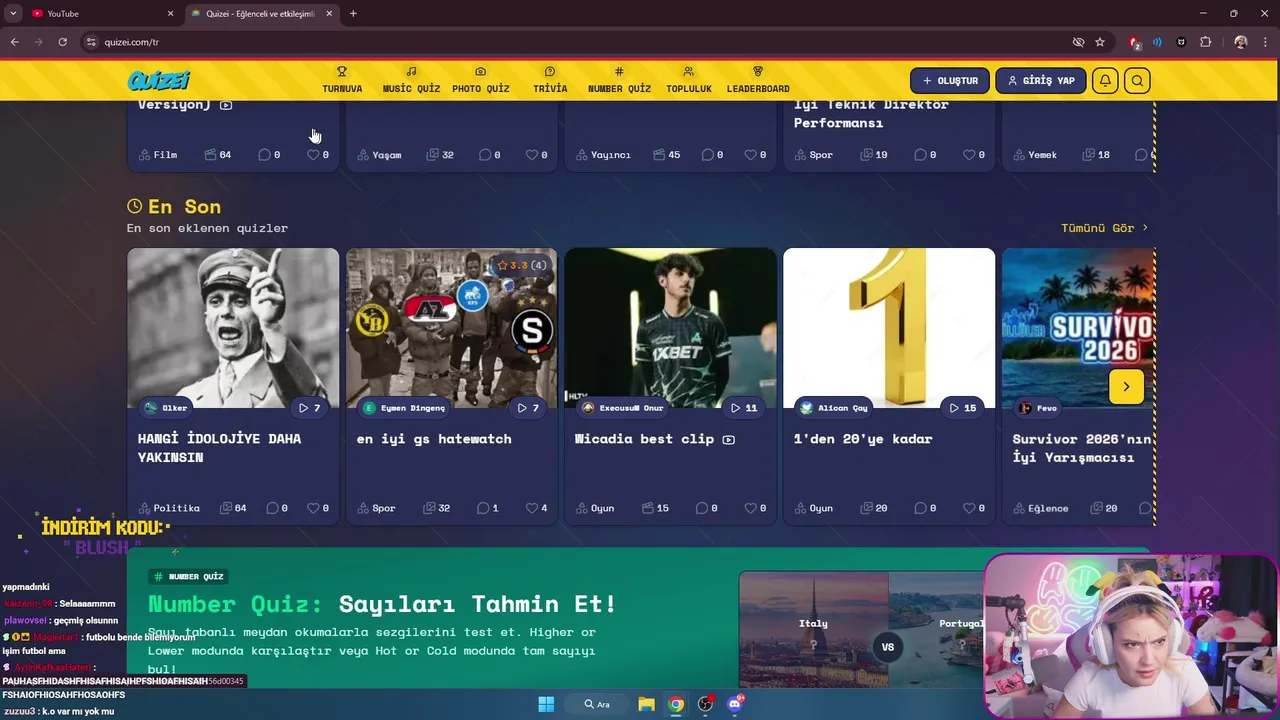Like the Wicadia best clip heart
Image resolution: width=1280 pixels, height=720 pixels.
pos(755,508)
